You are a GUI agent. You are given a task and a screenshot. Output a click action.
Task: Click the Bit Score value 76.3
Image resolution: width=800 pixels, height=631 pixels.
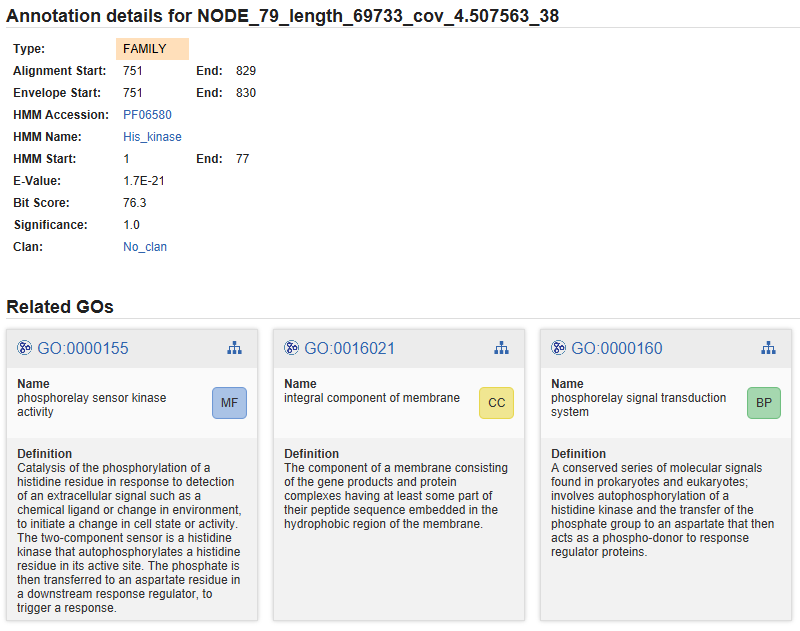tap(135, 203)
